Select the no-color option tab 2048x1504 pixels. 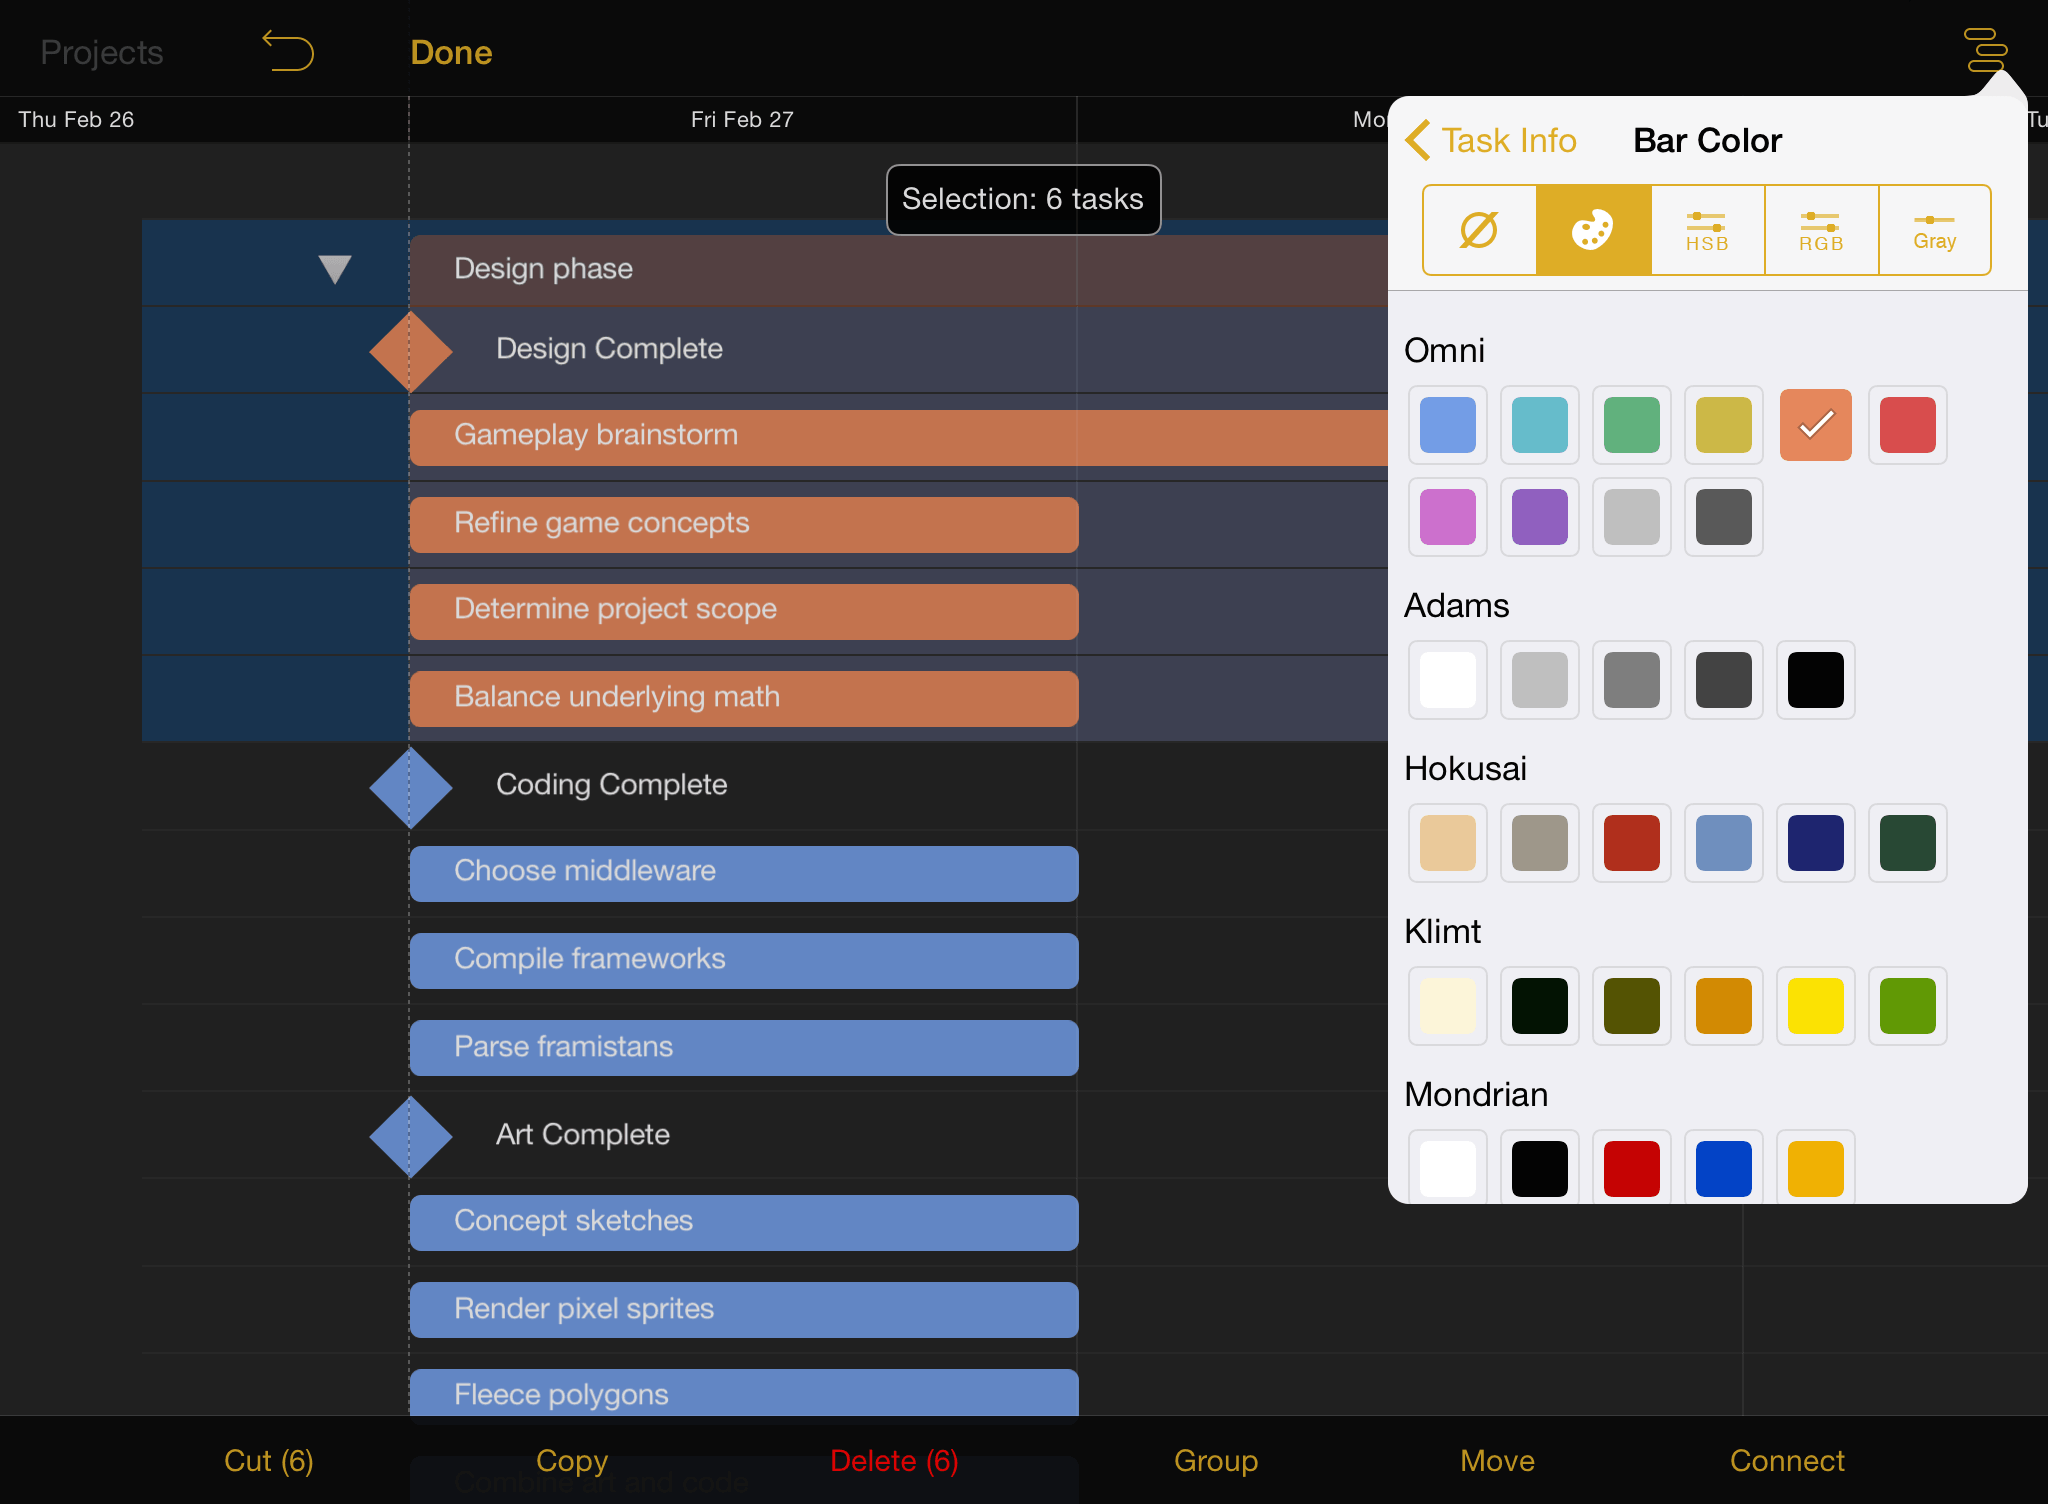1479,230
